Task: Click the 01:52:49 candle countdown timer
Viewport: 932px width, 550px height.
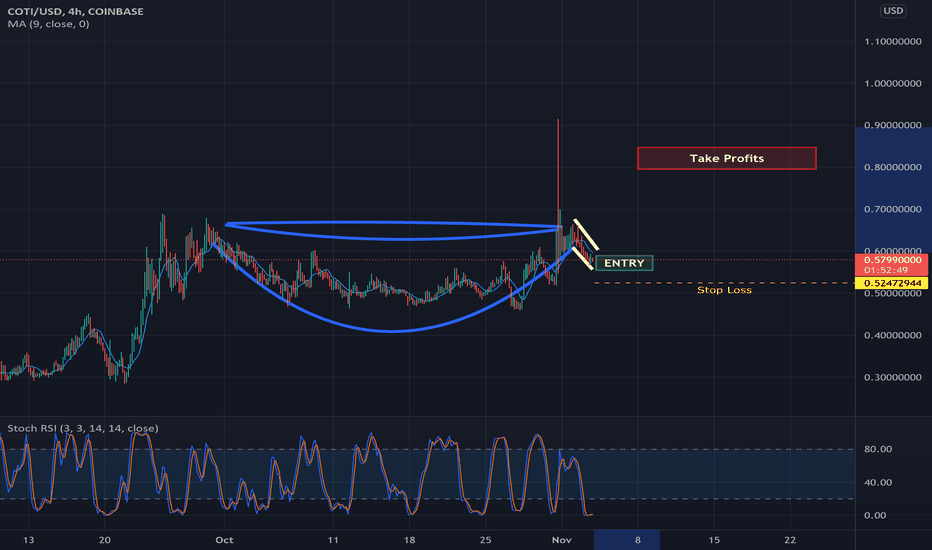Action: 886,271
